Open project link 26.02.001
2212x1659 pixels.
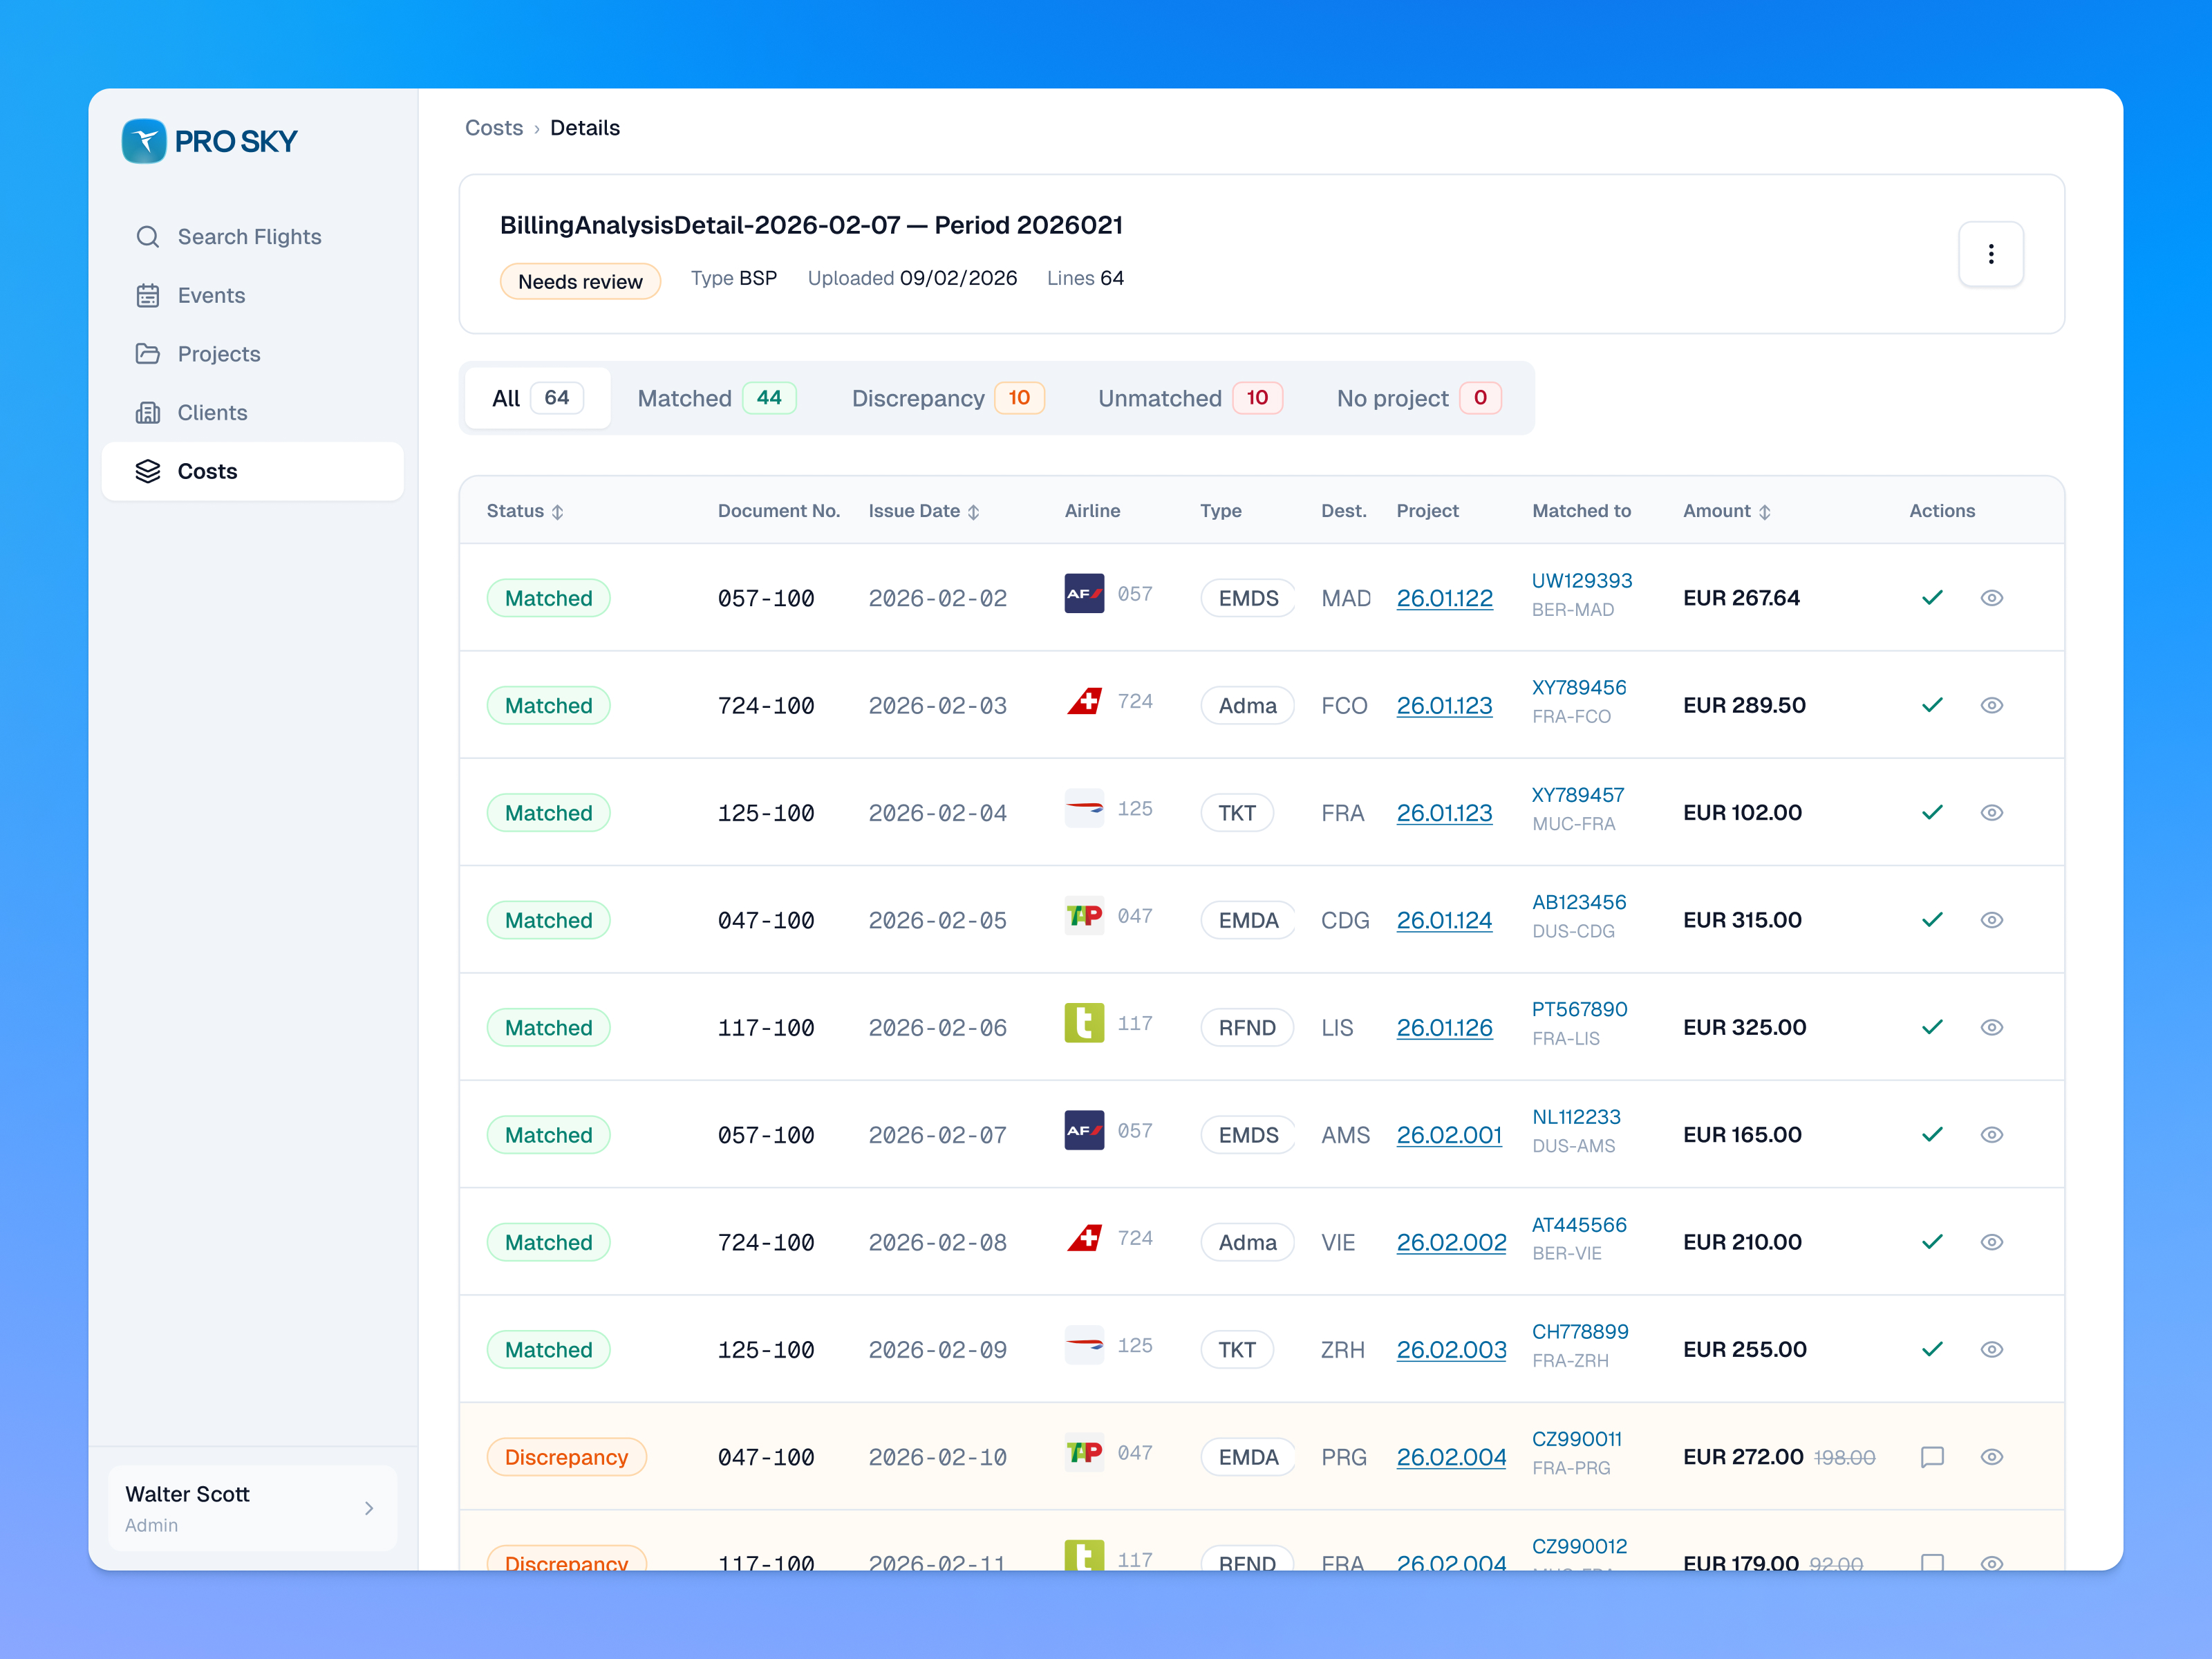point(1449,1135)
